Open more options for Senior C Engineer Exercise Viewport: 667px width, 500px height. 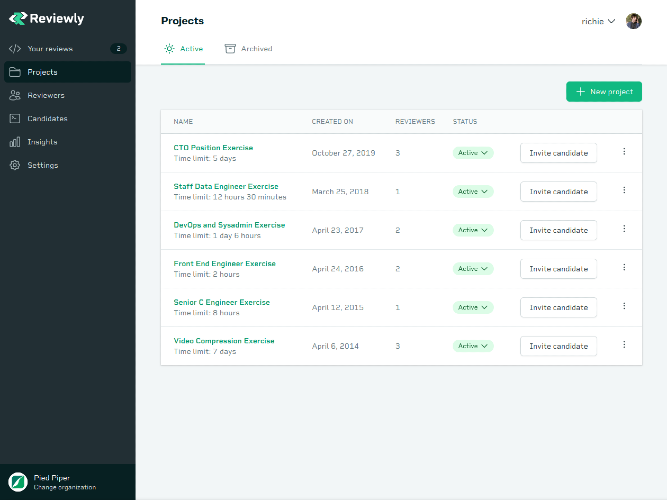(x=624, y=306)
